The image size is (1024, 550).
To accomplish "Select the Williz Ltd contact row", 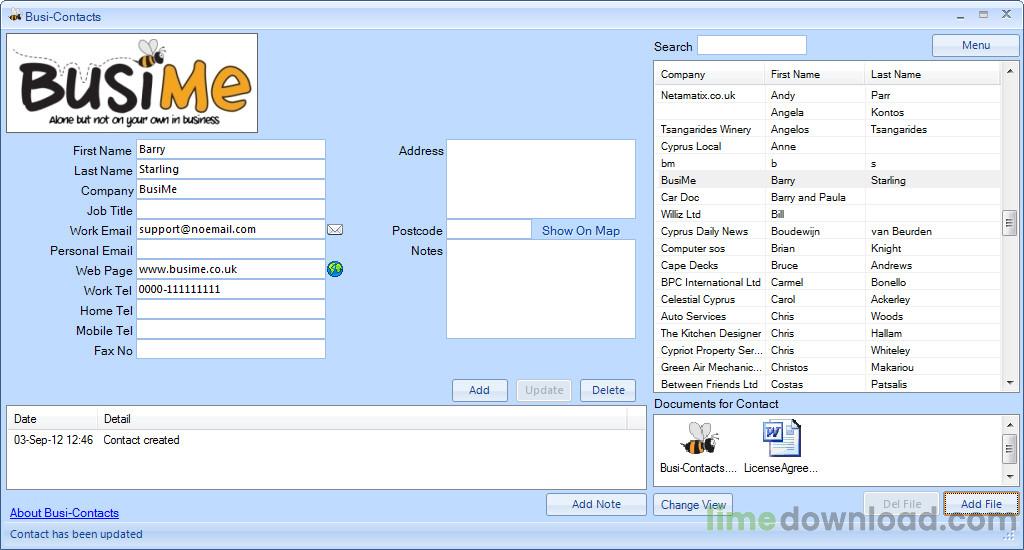I will tap(827, 214).
